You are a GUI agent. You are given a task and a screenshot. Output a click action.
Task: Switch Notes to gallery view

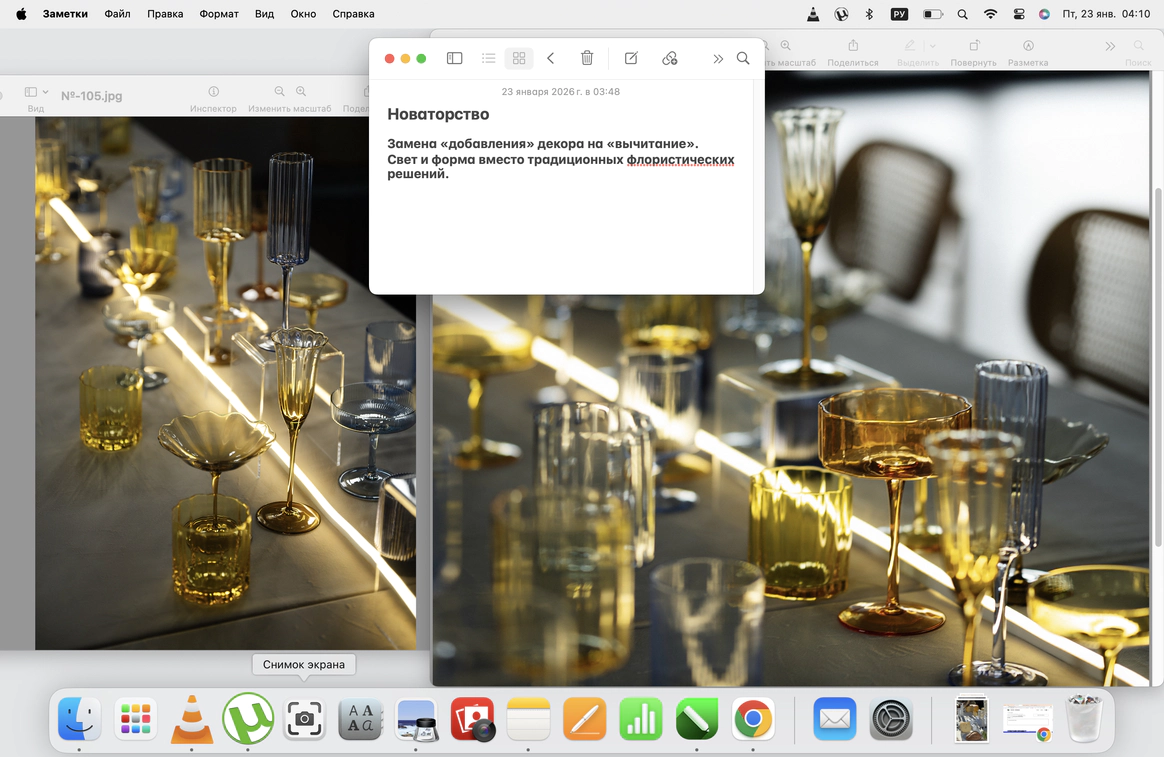click(x=519, y=58)
